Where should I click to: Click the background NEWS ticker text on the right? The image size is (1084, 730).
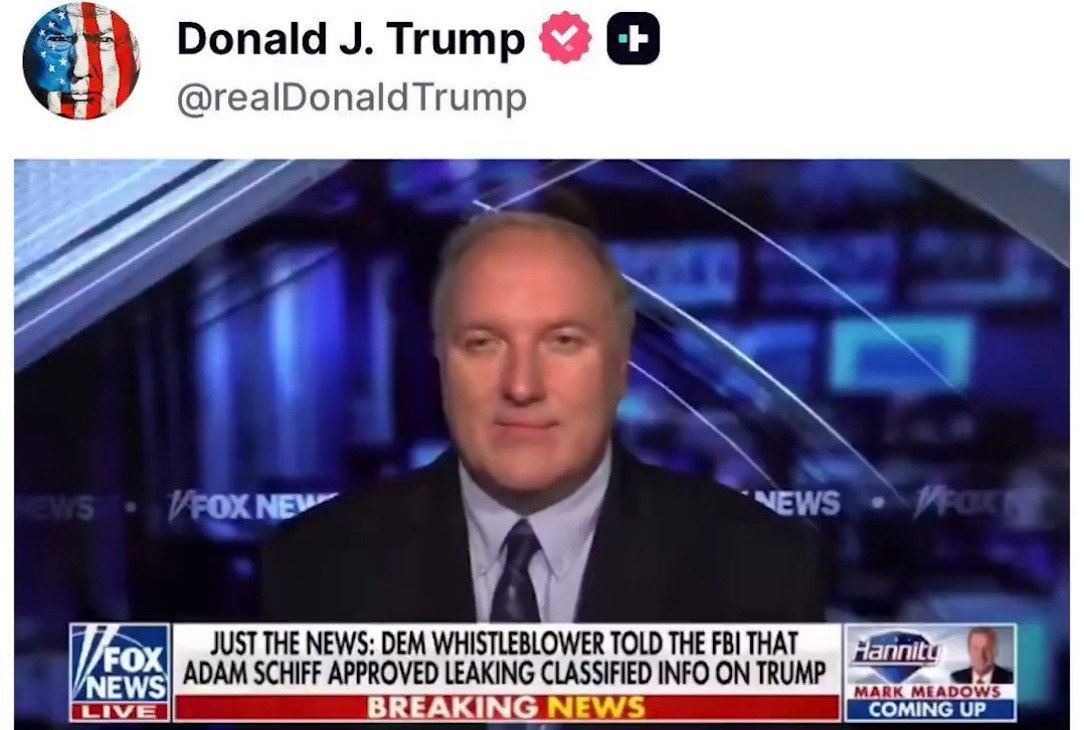[795, 503]
